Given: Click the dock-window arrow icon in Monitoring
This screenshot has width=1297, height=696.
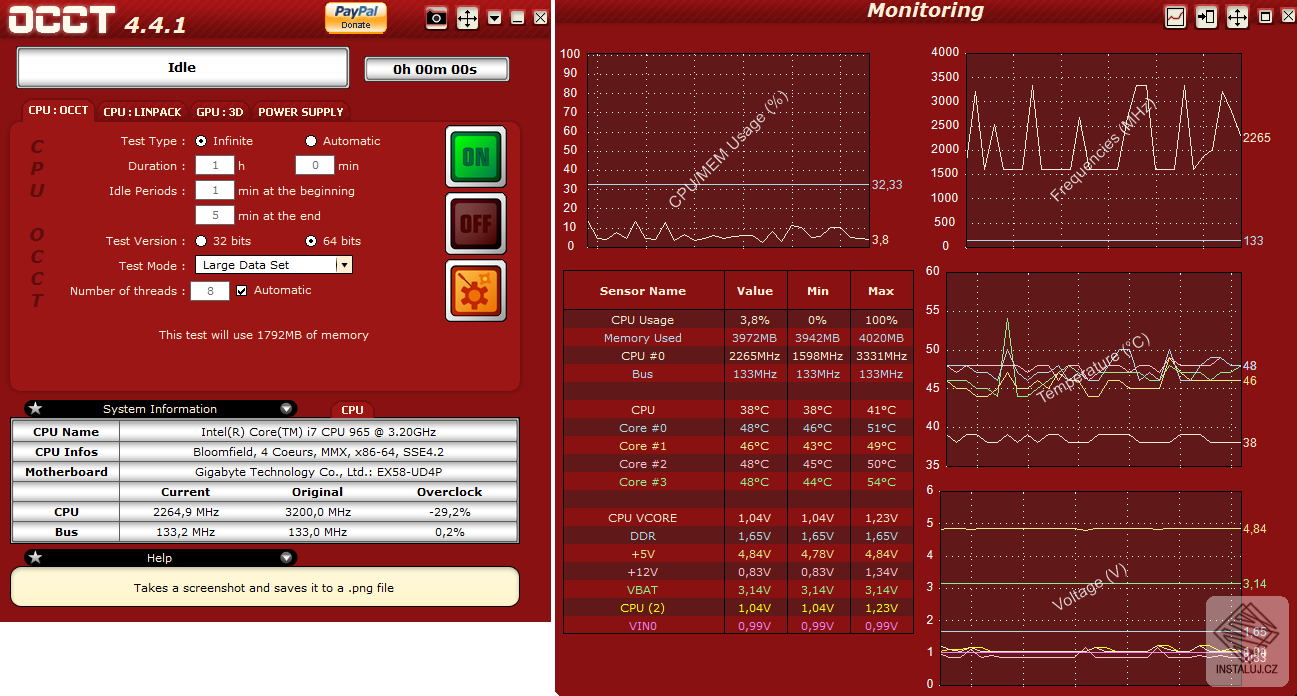Looking at the screenshot, I should point(1206,17).
